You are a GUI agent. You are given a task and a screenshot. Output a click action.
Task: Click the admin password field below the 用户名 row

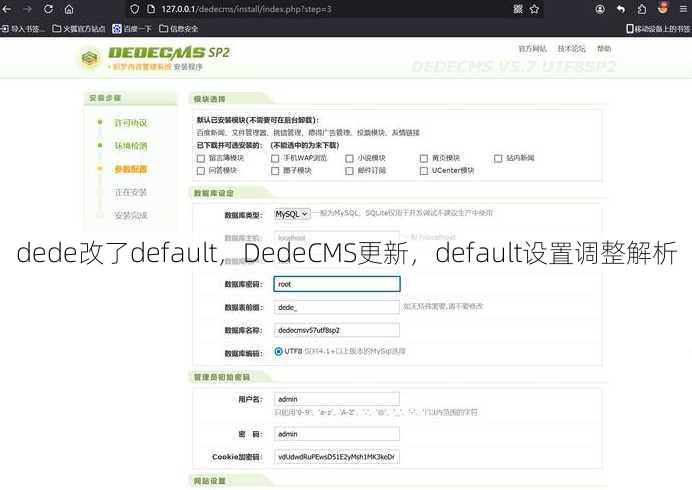(x=337, y=434)
